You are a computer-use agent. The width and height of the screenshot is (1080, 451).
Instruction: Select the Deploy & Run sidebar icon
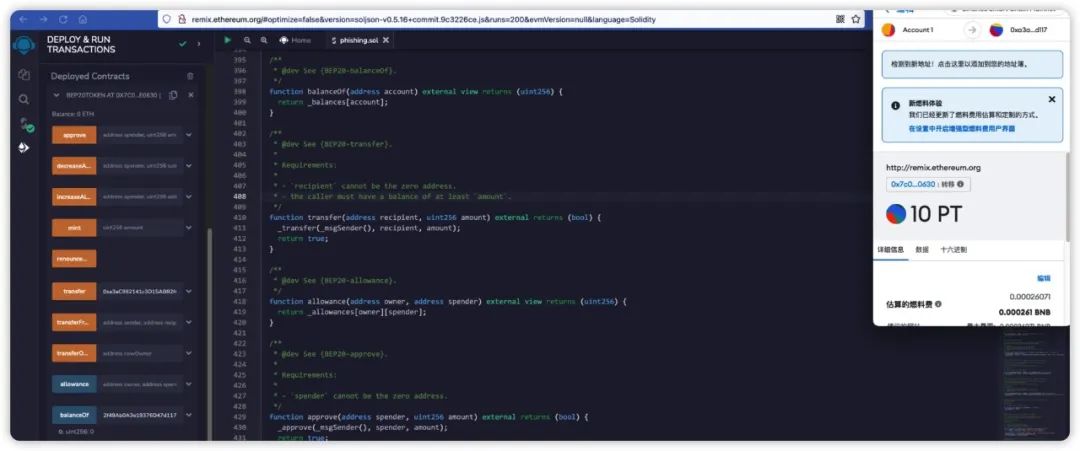(x=24, y=148)
